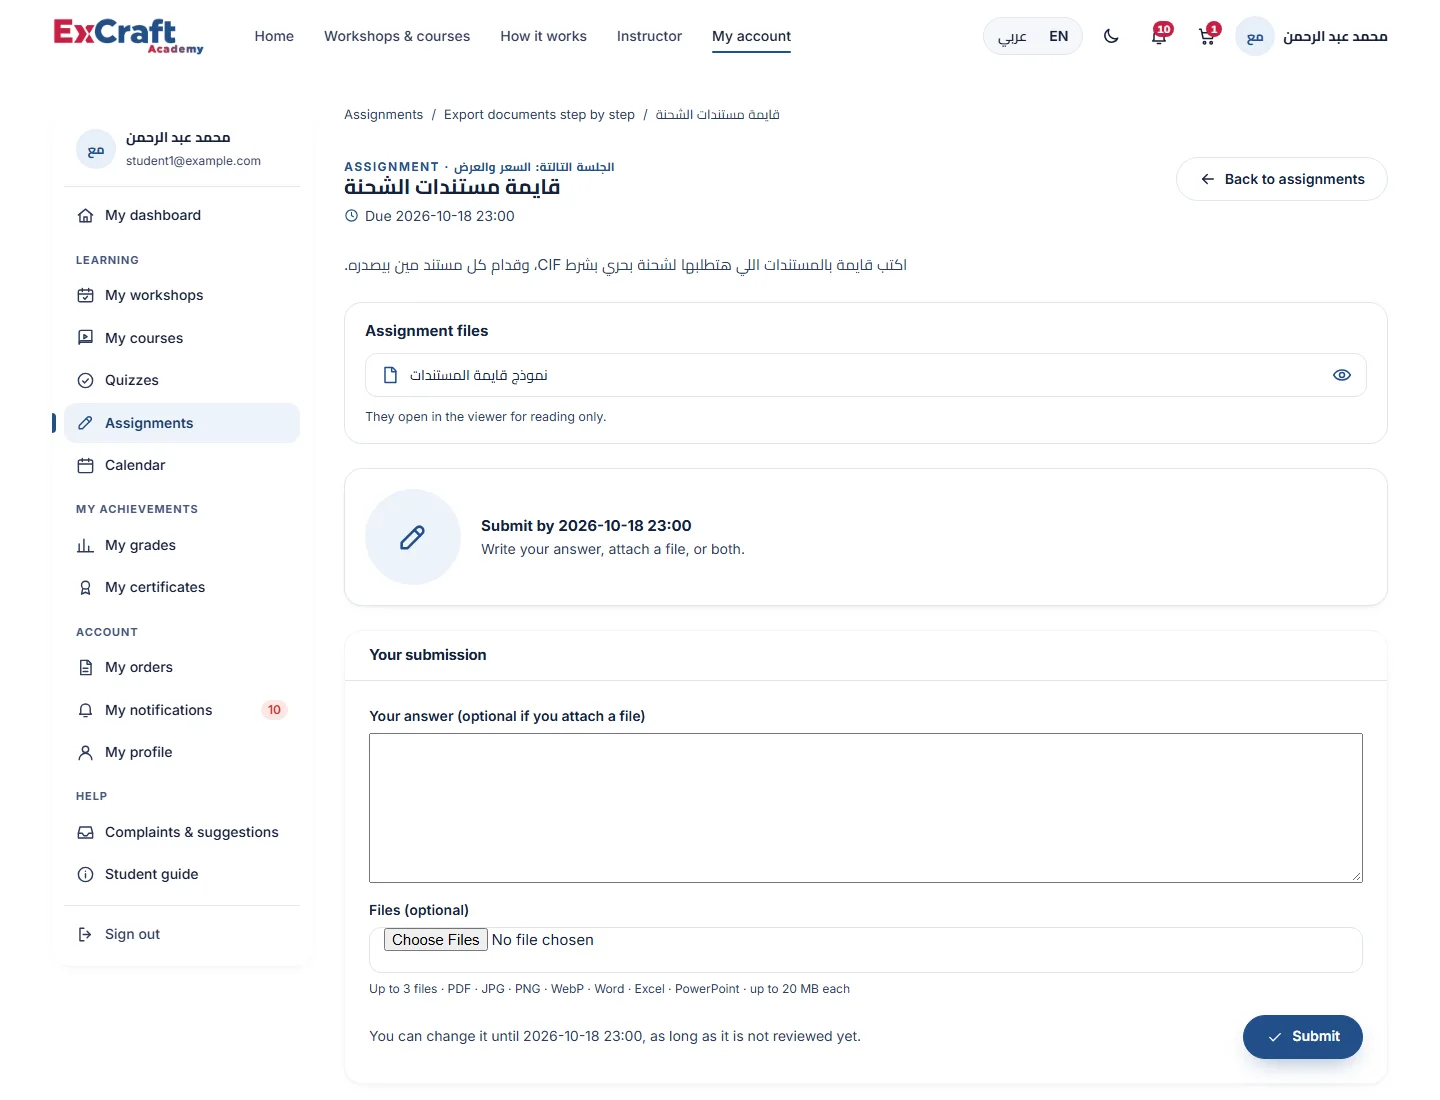1440x1100 pixels.
Task: Select EN language option
Action: pos(1059,36)
